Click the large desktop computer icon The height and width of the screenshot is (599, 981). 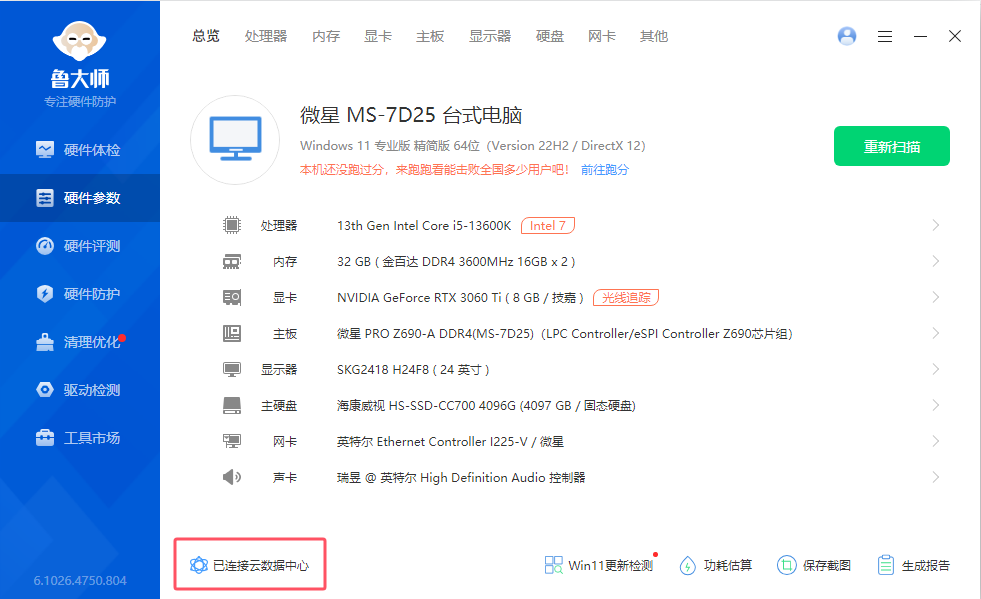point(235,140)
